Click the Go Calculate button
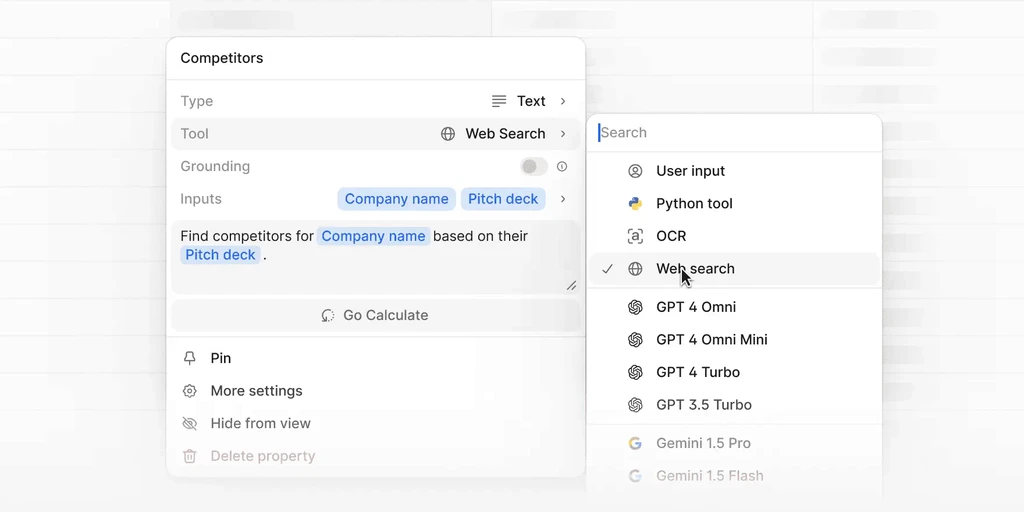The image size is (1024, 512). point(376,315)
